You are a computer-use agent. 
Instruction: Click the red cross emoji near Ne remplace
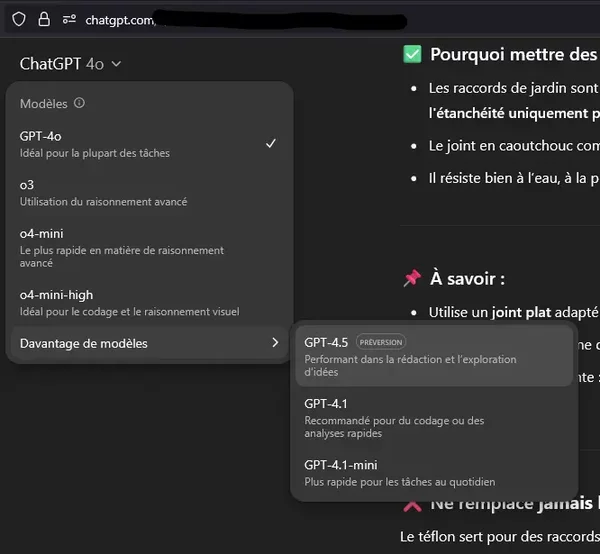pos(412,506)
